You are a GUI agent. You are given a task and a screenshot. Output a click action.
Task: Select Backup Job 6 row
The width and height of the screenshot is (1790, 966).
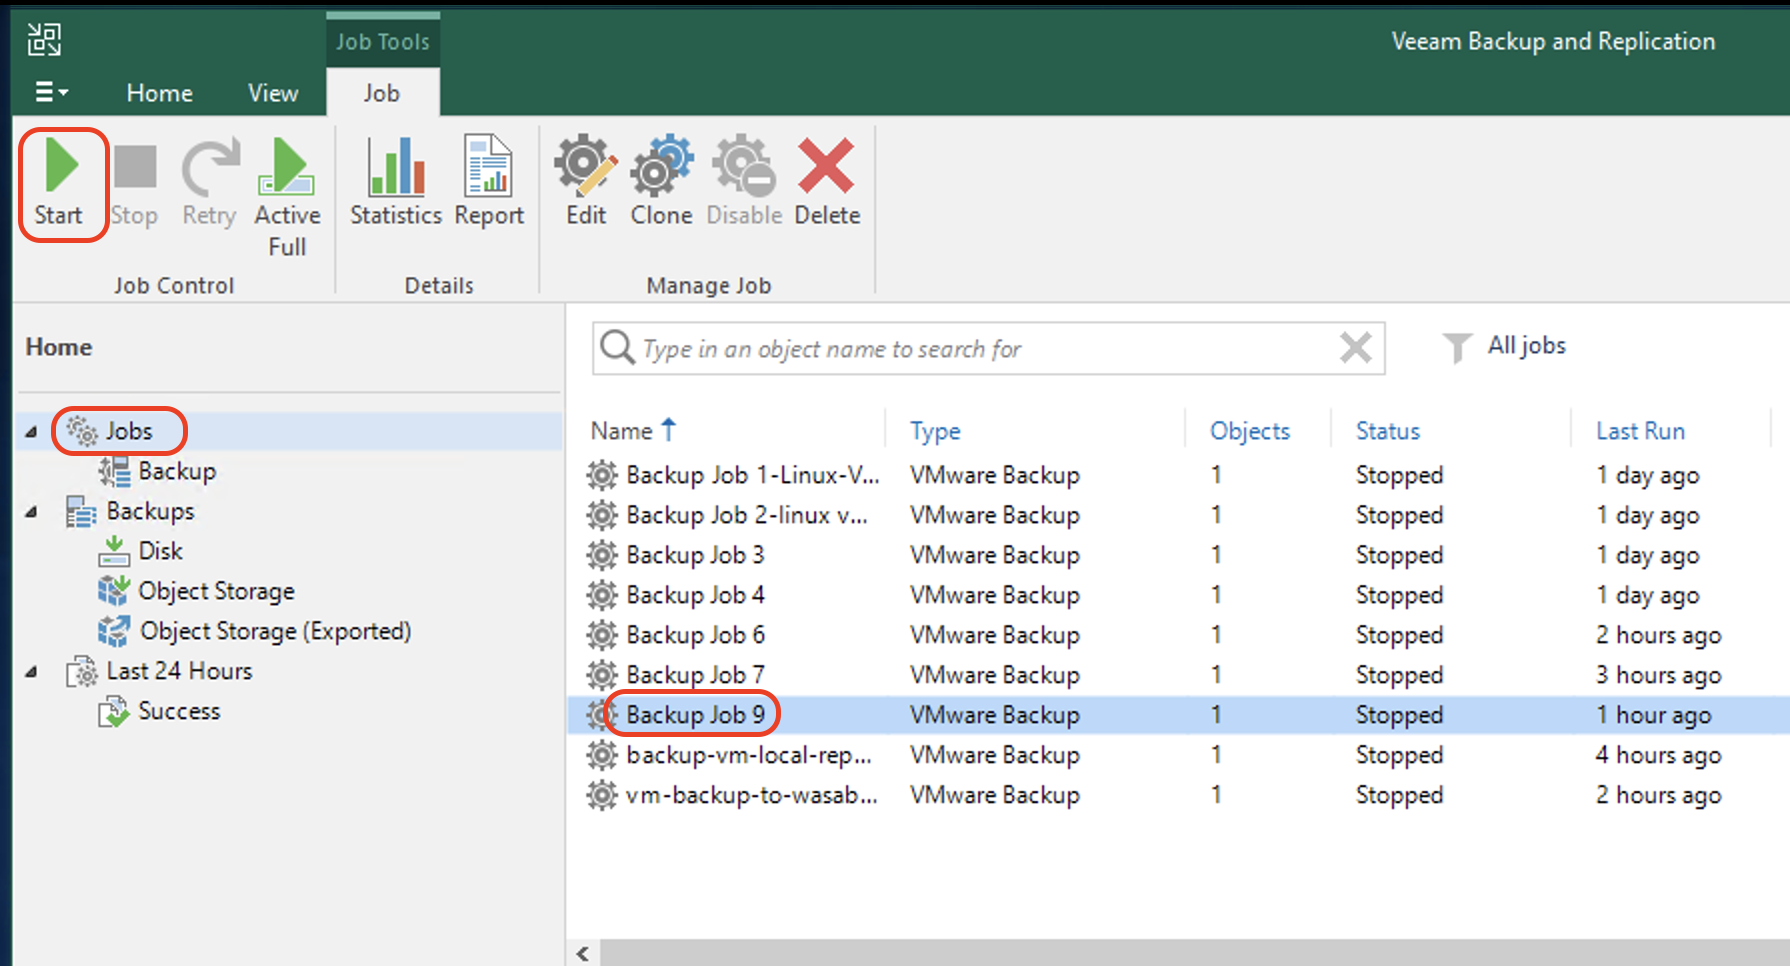click(x=1178, y=635)
